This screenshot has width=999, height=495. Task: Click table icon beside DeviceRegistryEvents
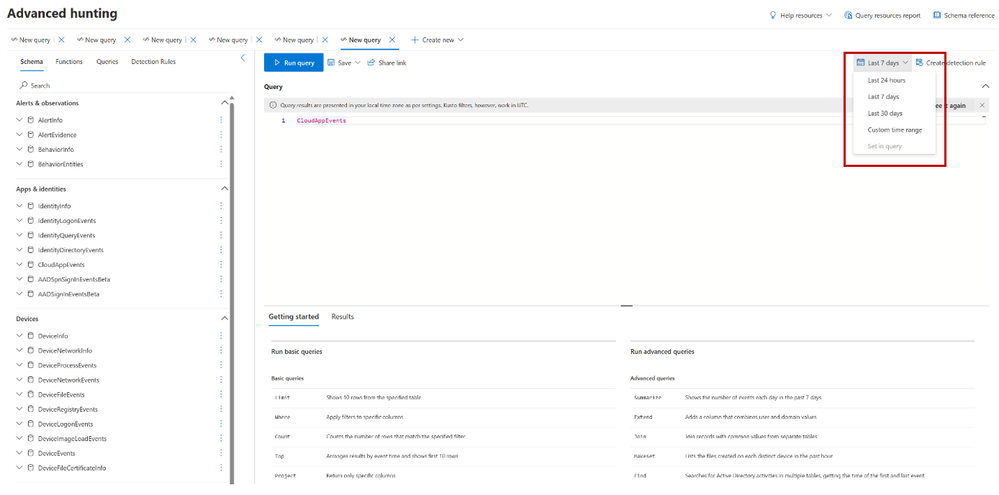click(31, 409)
